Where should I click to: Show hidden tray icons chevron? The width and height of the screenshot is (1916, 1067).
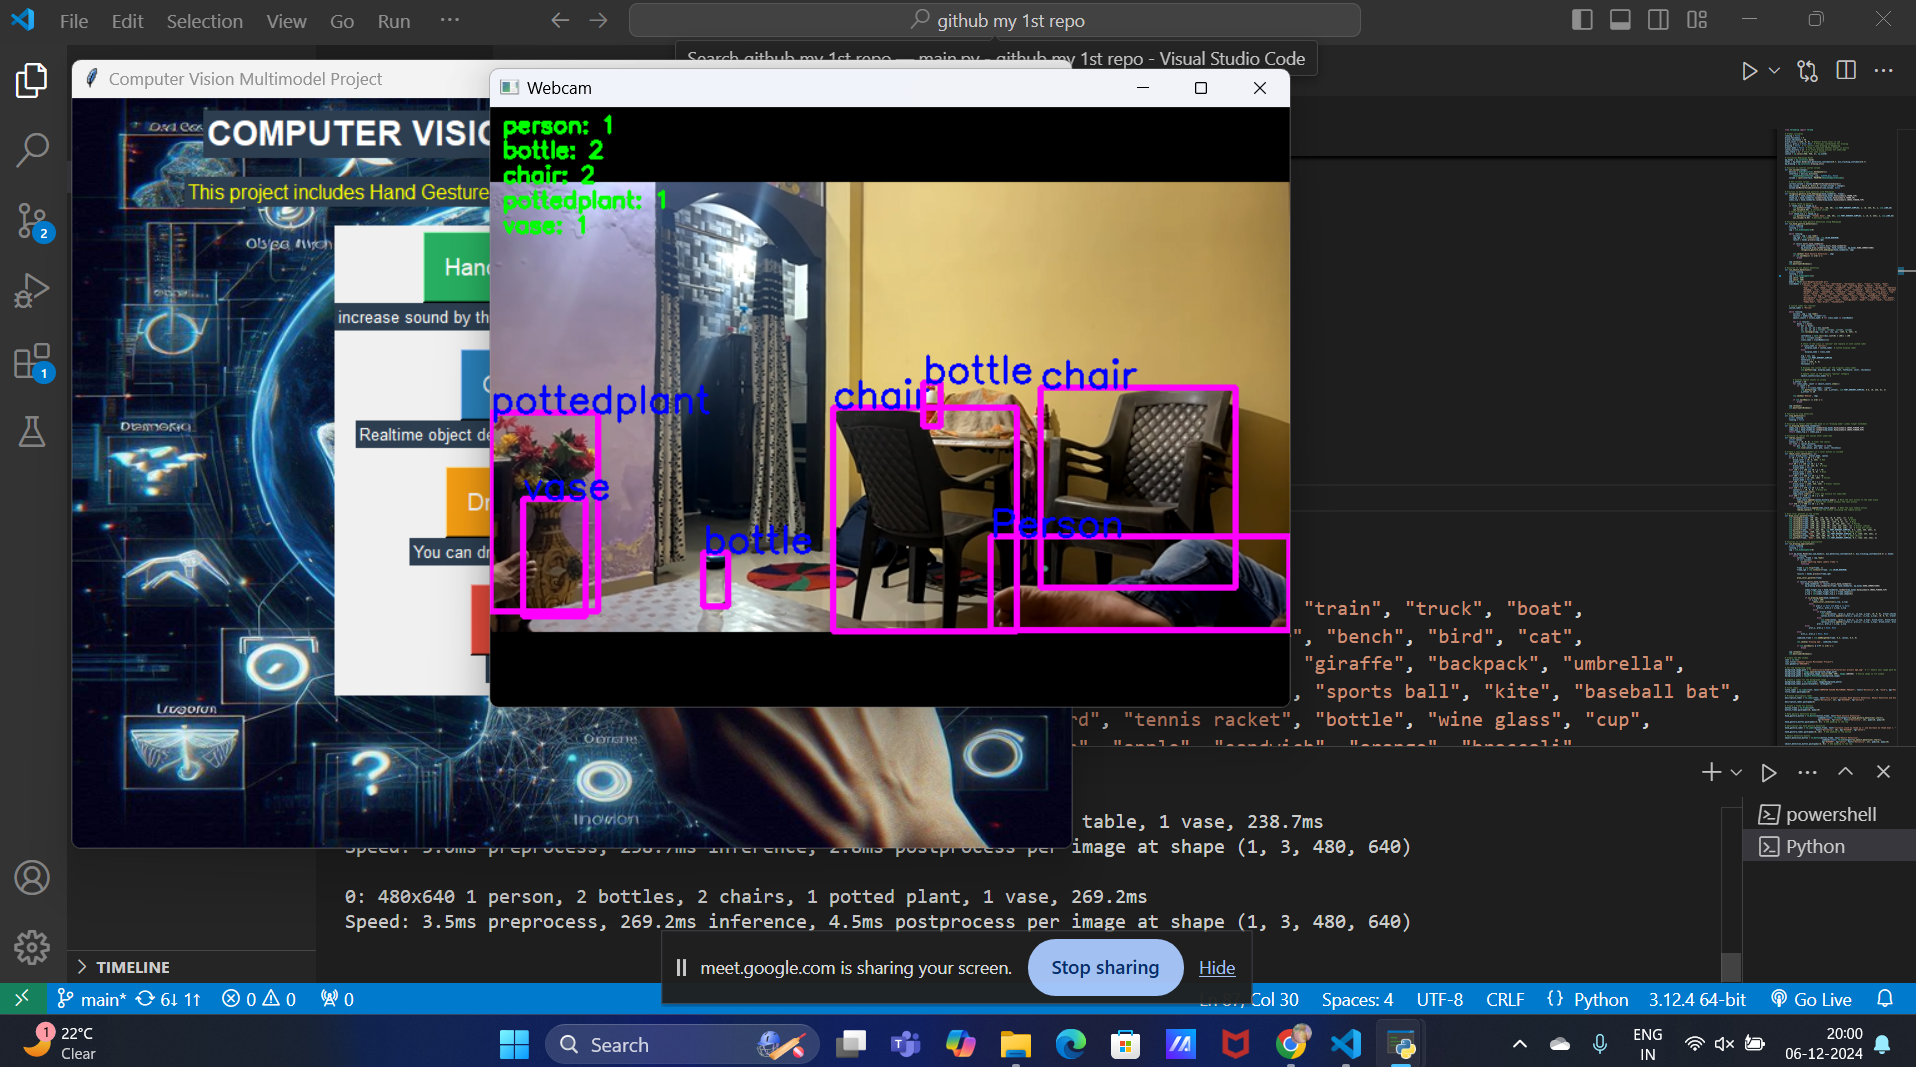1520,1044
